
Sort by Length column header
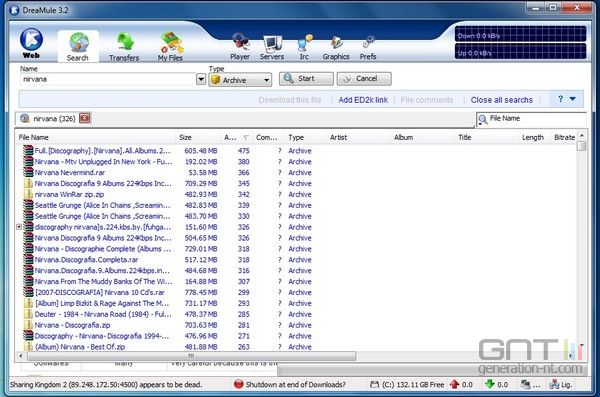click(x=535, y=137)
